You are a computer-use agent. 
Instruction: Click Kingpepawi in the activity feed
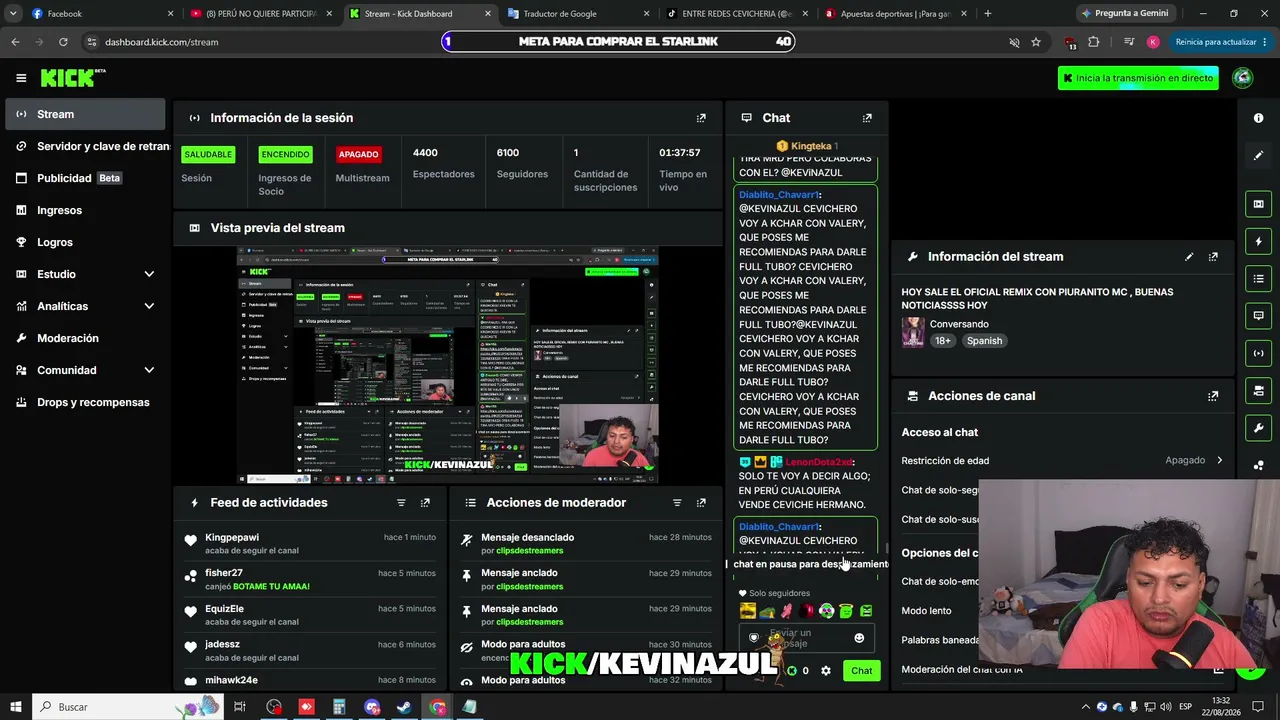point(232,538)
